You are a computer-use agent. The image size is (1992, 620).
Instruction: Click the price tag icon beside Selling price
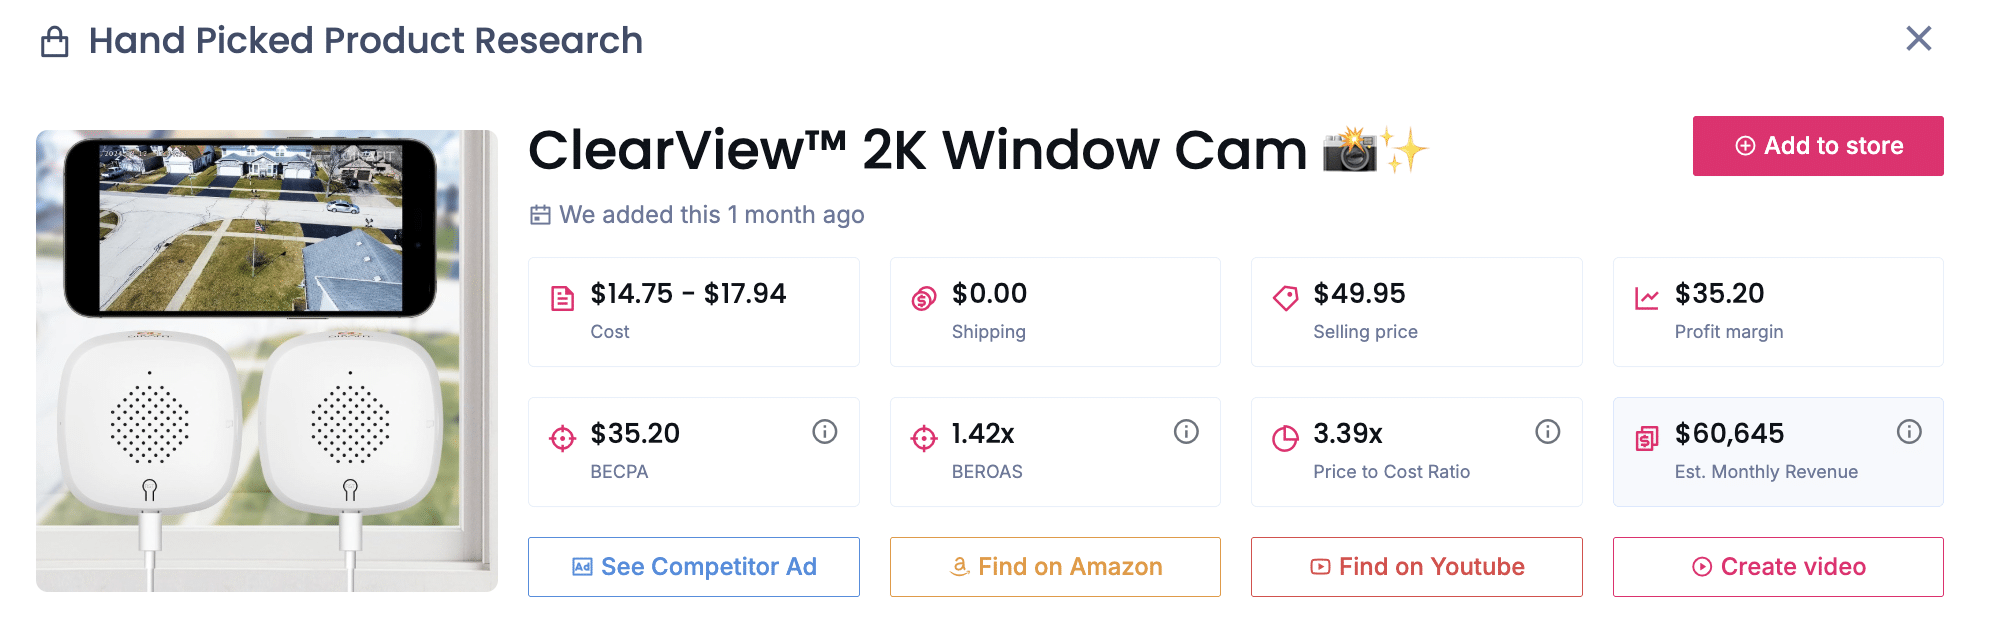coord(1285,293)
